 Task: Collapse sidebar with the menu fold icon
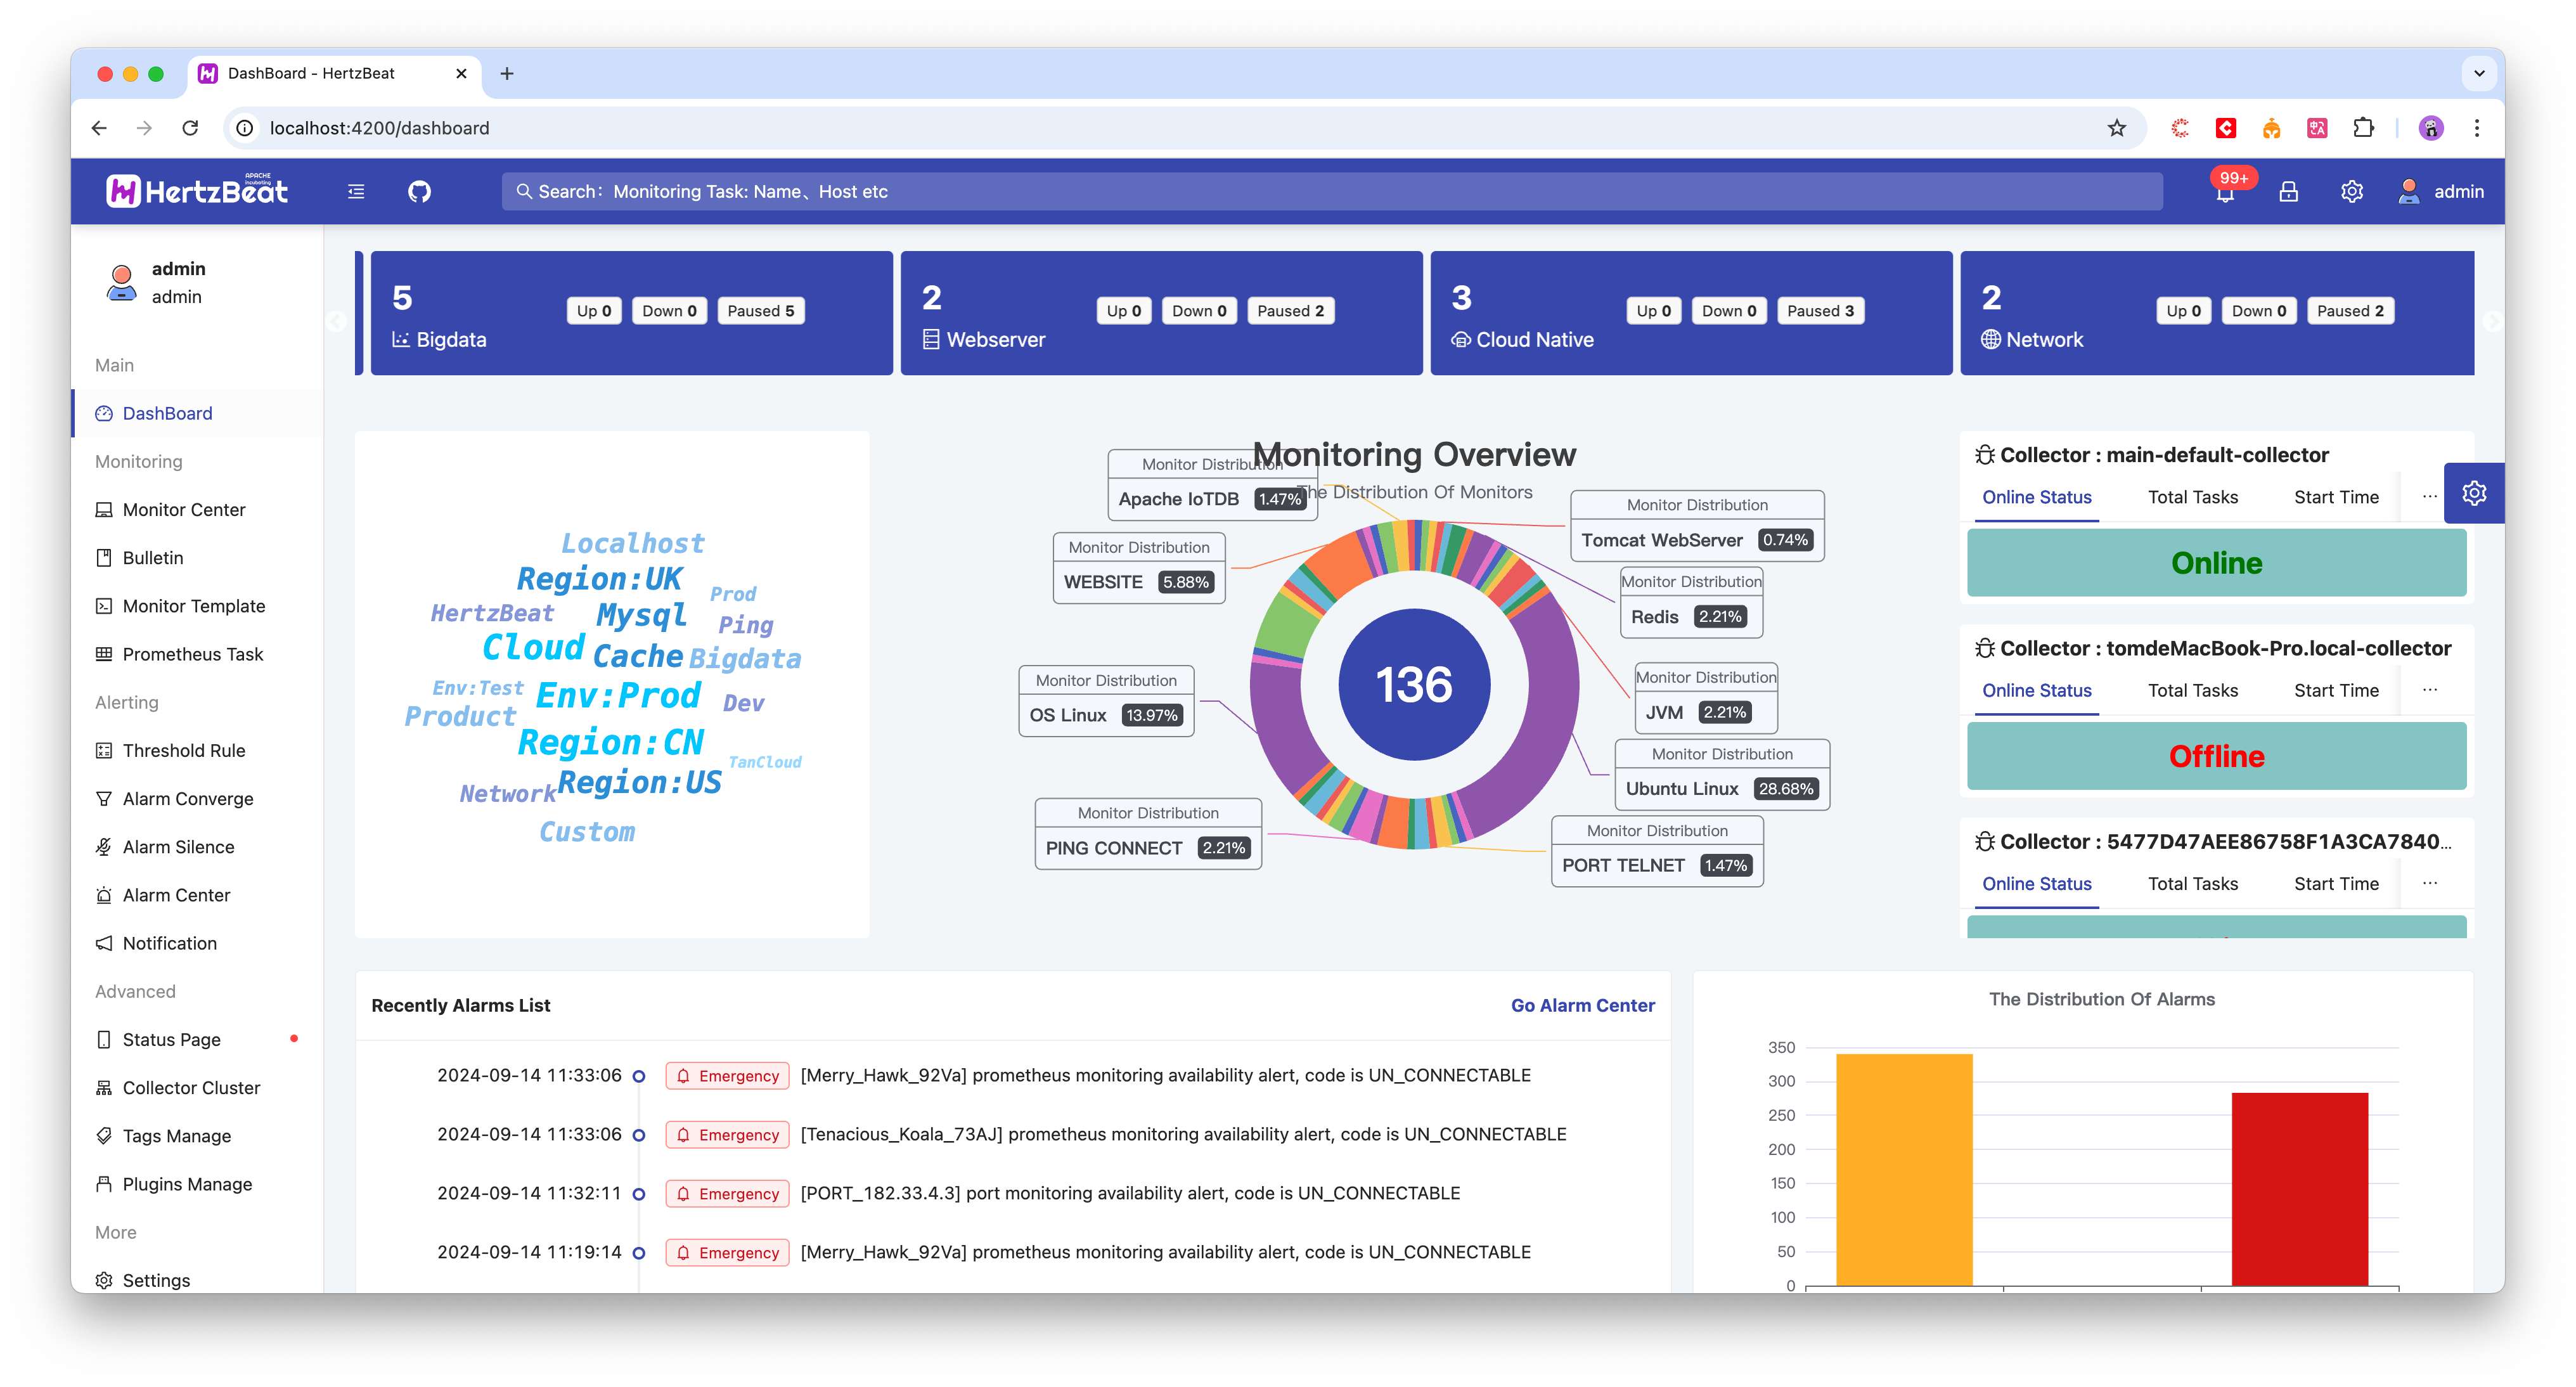[356, 191]
